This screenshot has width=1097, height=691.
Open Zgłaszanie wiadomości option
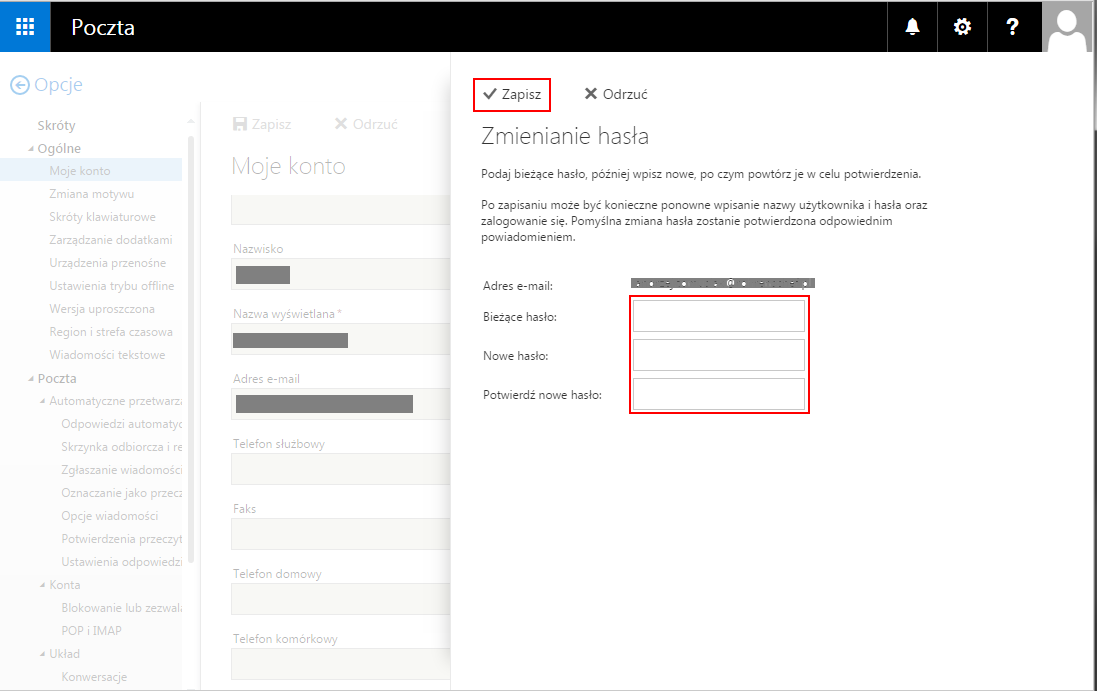click(x=122, y=470)
